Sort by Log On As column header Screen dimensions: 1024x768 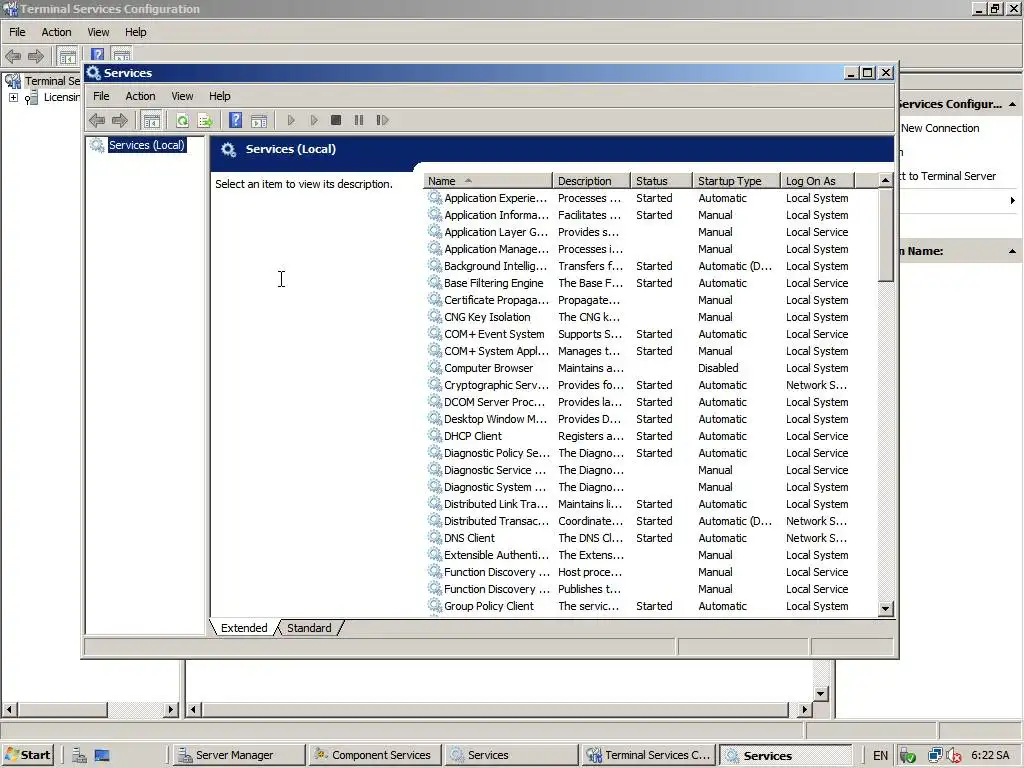(x=818, y=181)
